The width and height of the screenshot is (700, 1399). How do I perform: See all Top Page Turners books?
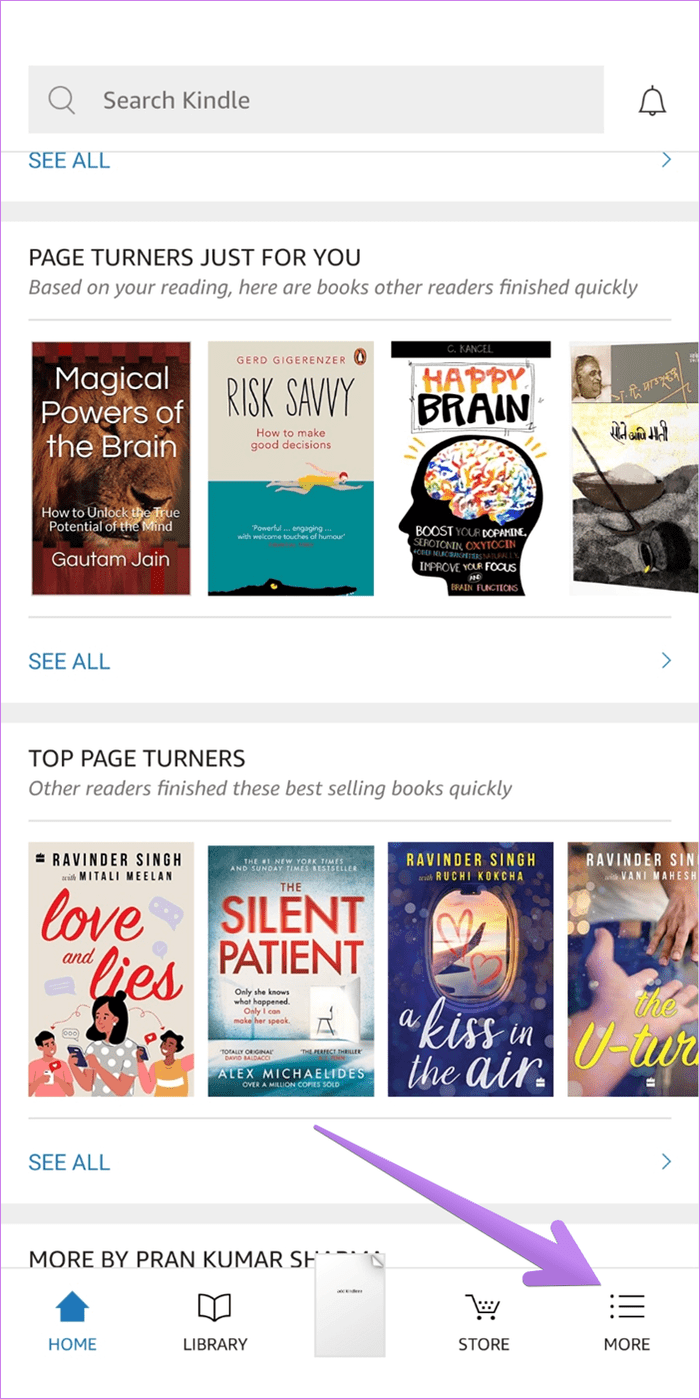69,1162
